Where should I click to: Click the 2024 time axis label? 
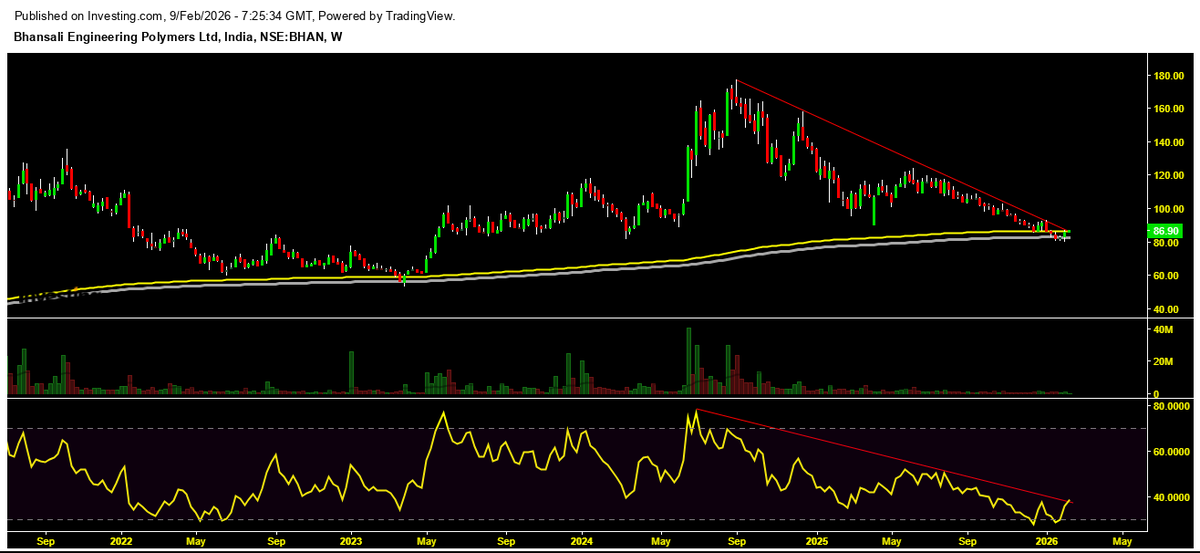point(583,541)
